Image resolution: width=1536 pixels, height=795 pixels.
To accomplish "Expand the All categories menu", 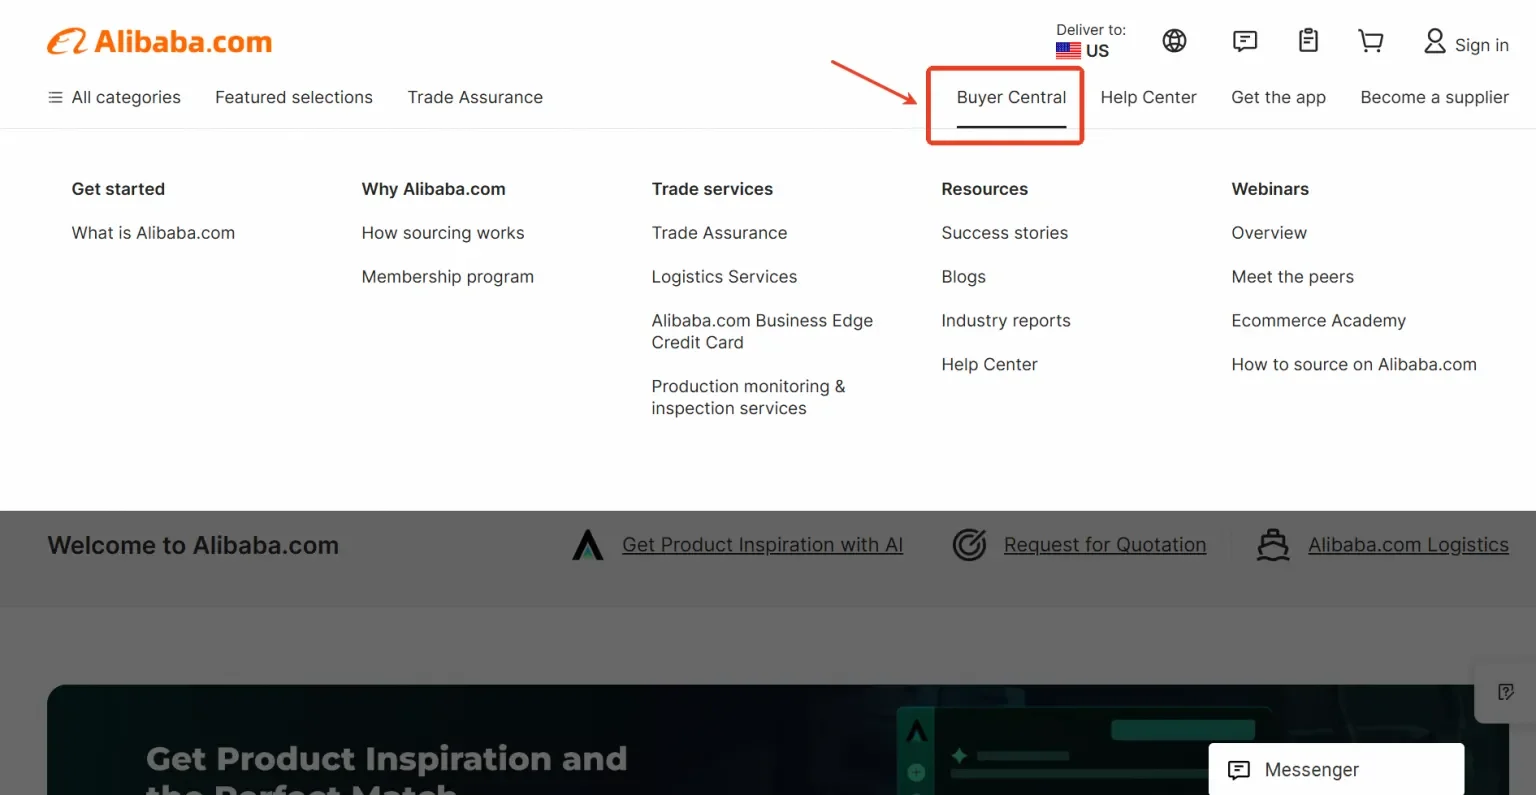I will pyautogui.click(x=114, y=97).
